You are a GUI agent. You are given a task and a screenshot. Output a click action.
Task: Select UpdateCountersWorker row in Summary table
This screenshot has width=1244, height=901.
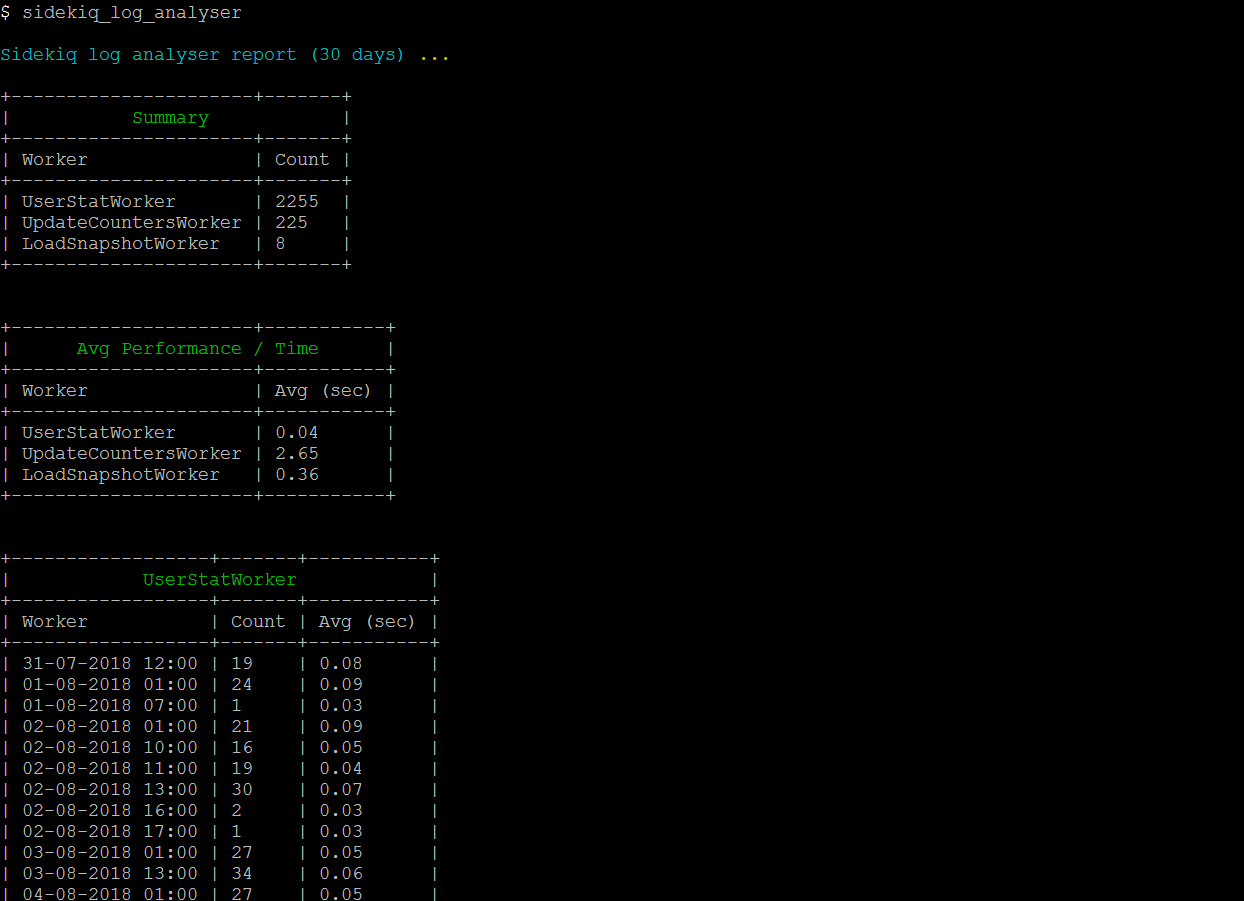click(x=176, y=223)
